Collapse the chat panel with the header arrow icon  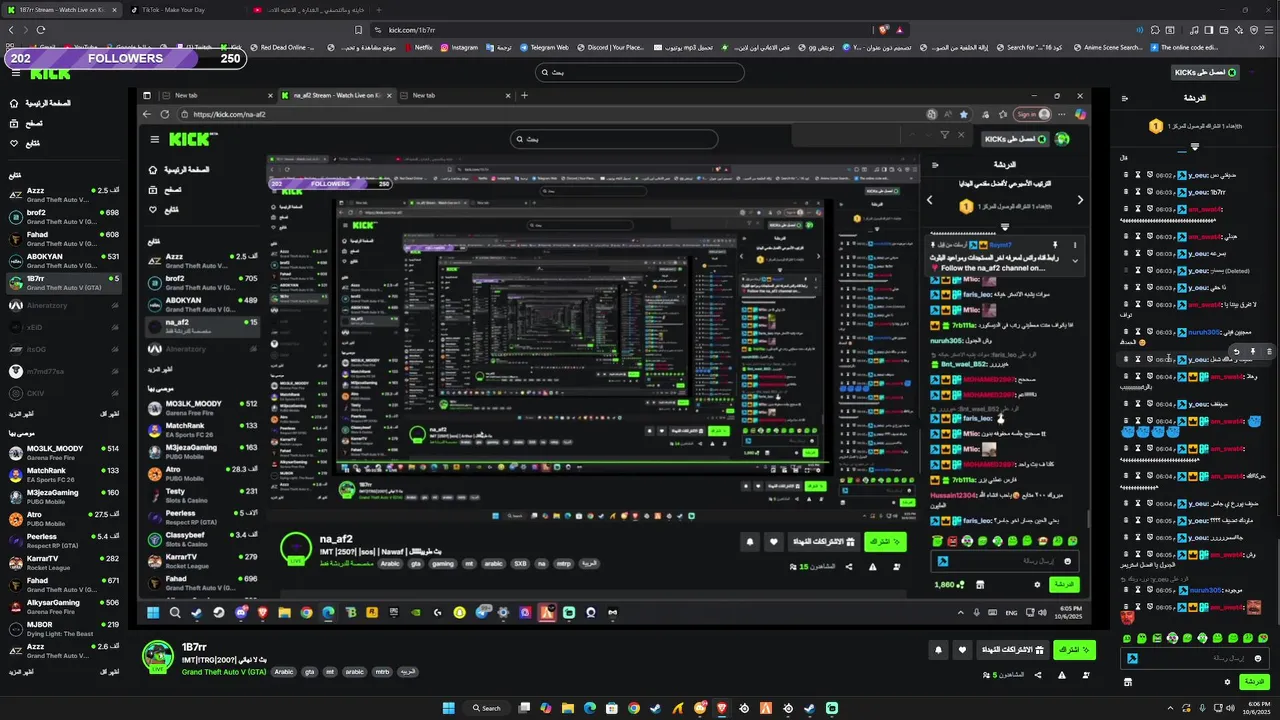(x=1124, y=98)
